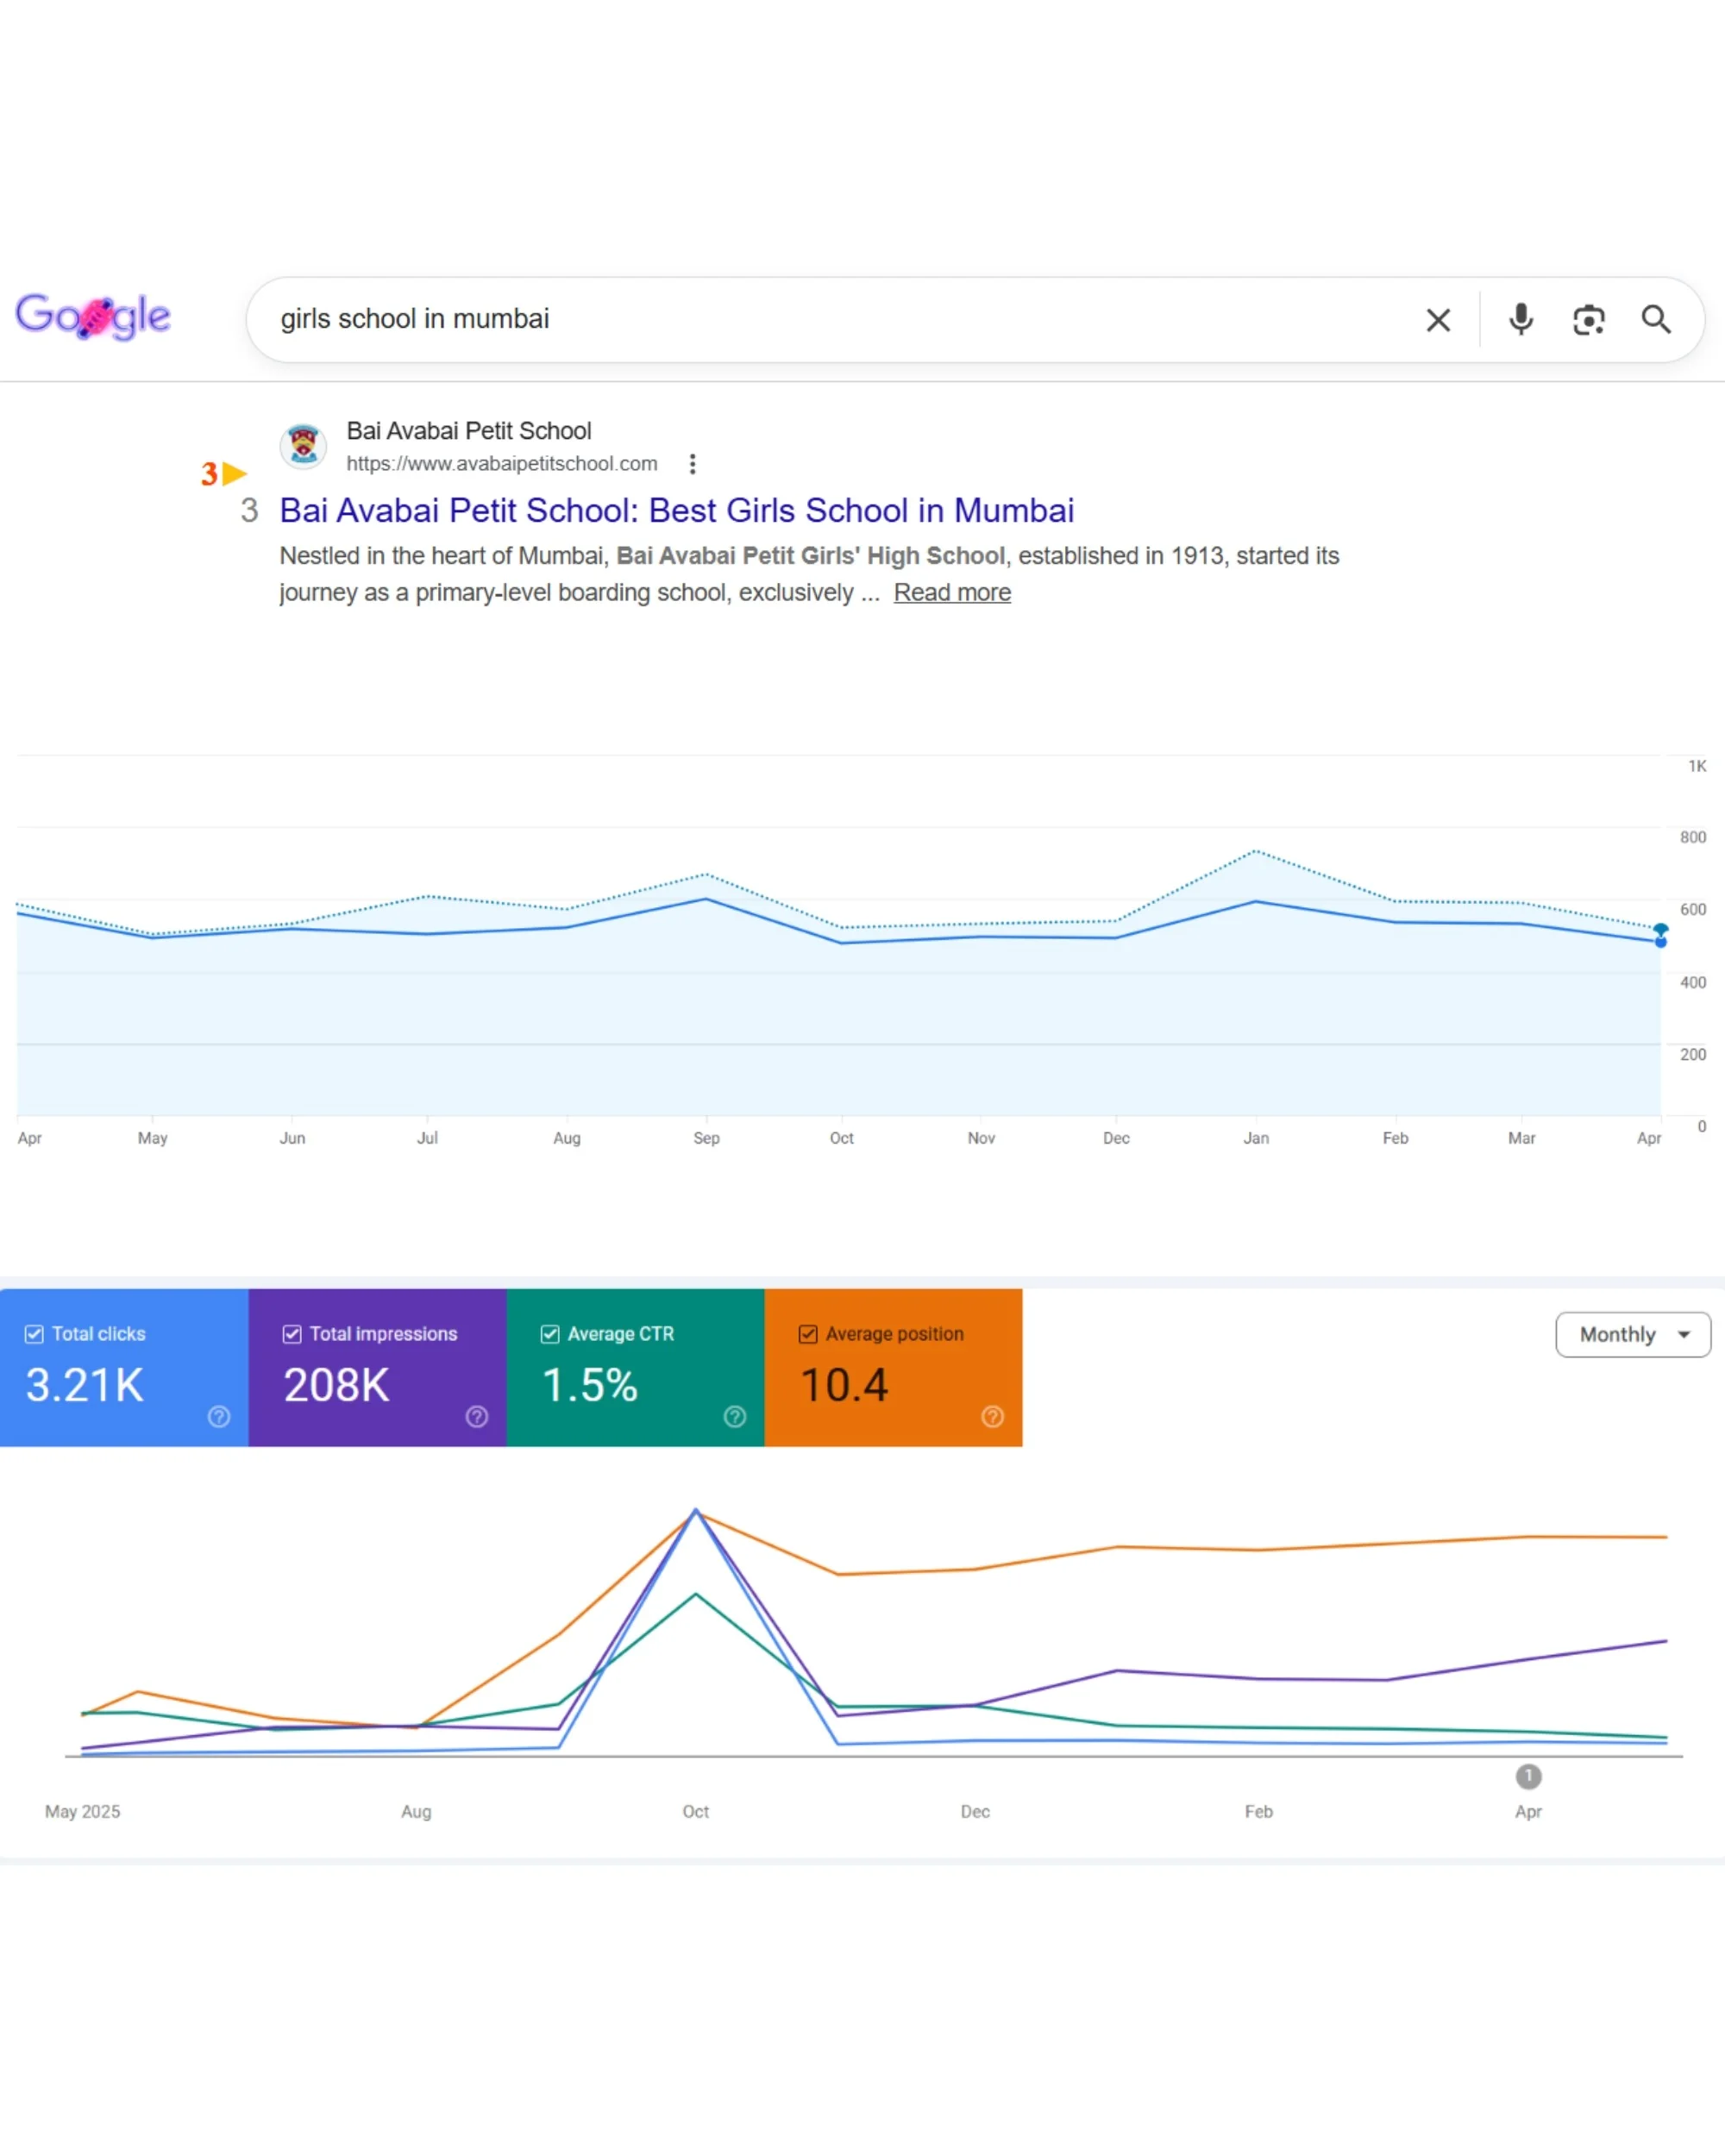Click the Feb label on the bottom chart axis

coord(1258,1812)
